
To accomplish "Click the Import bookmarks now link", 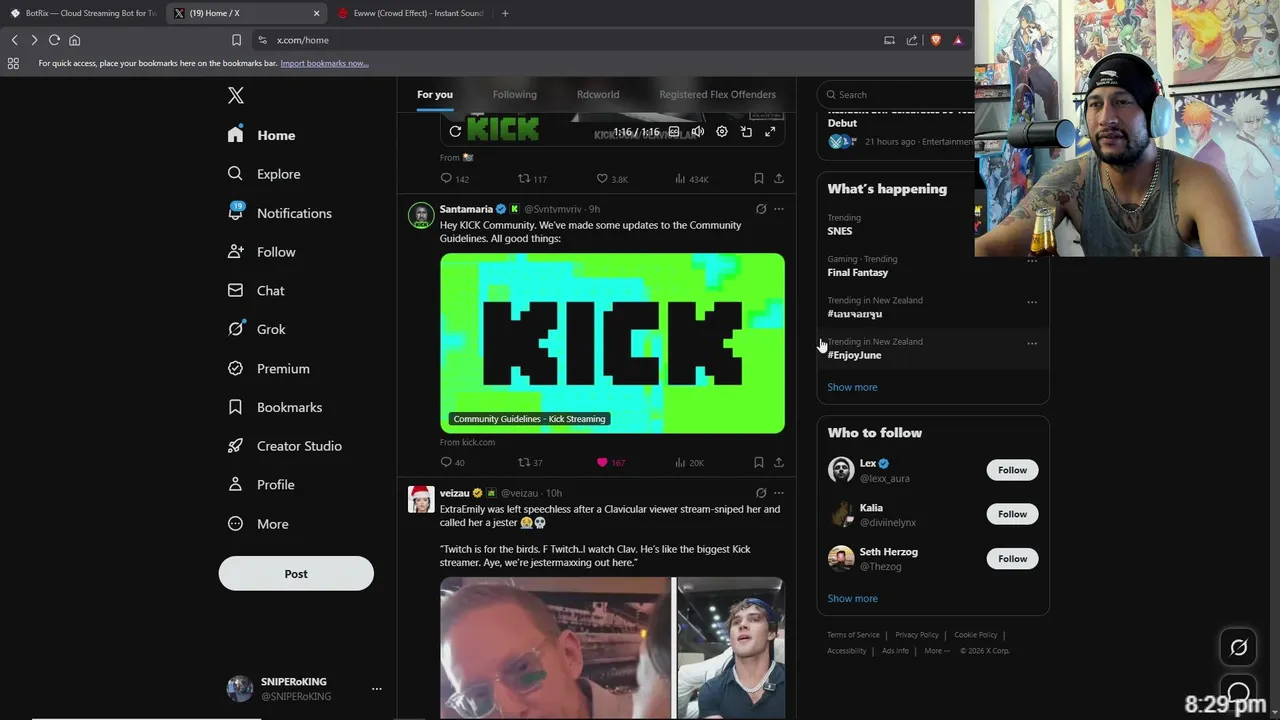I will coord(324,63).
